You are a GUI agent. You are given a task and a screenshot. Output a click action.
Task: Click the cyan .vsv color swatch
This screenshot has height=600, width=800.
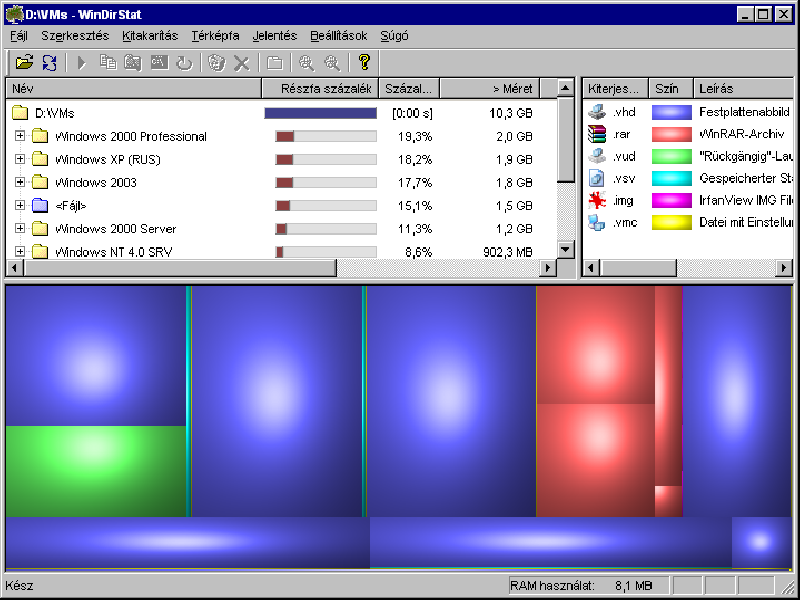click(x=672, y=178)
